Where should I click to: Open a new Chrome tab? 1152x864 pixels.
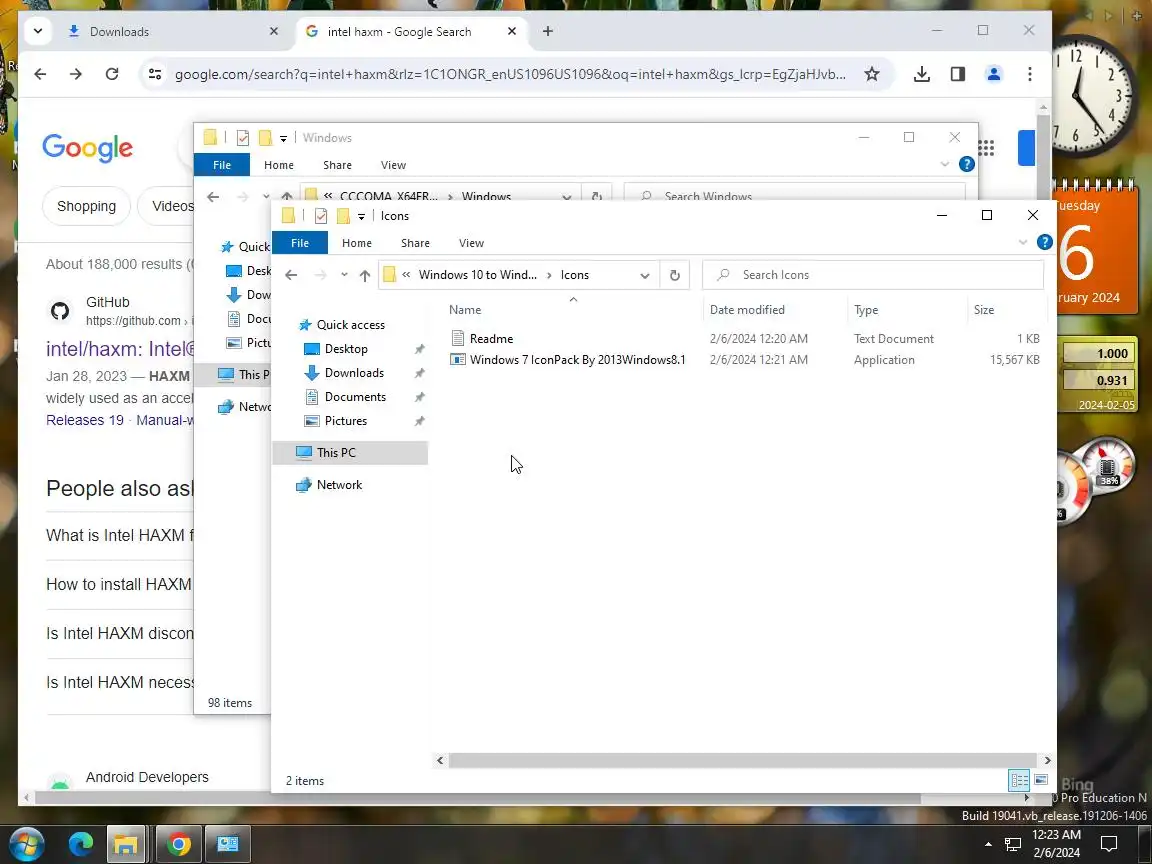(547, 31)
